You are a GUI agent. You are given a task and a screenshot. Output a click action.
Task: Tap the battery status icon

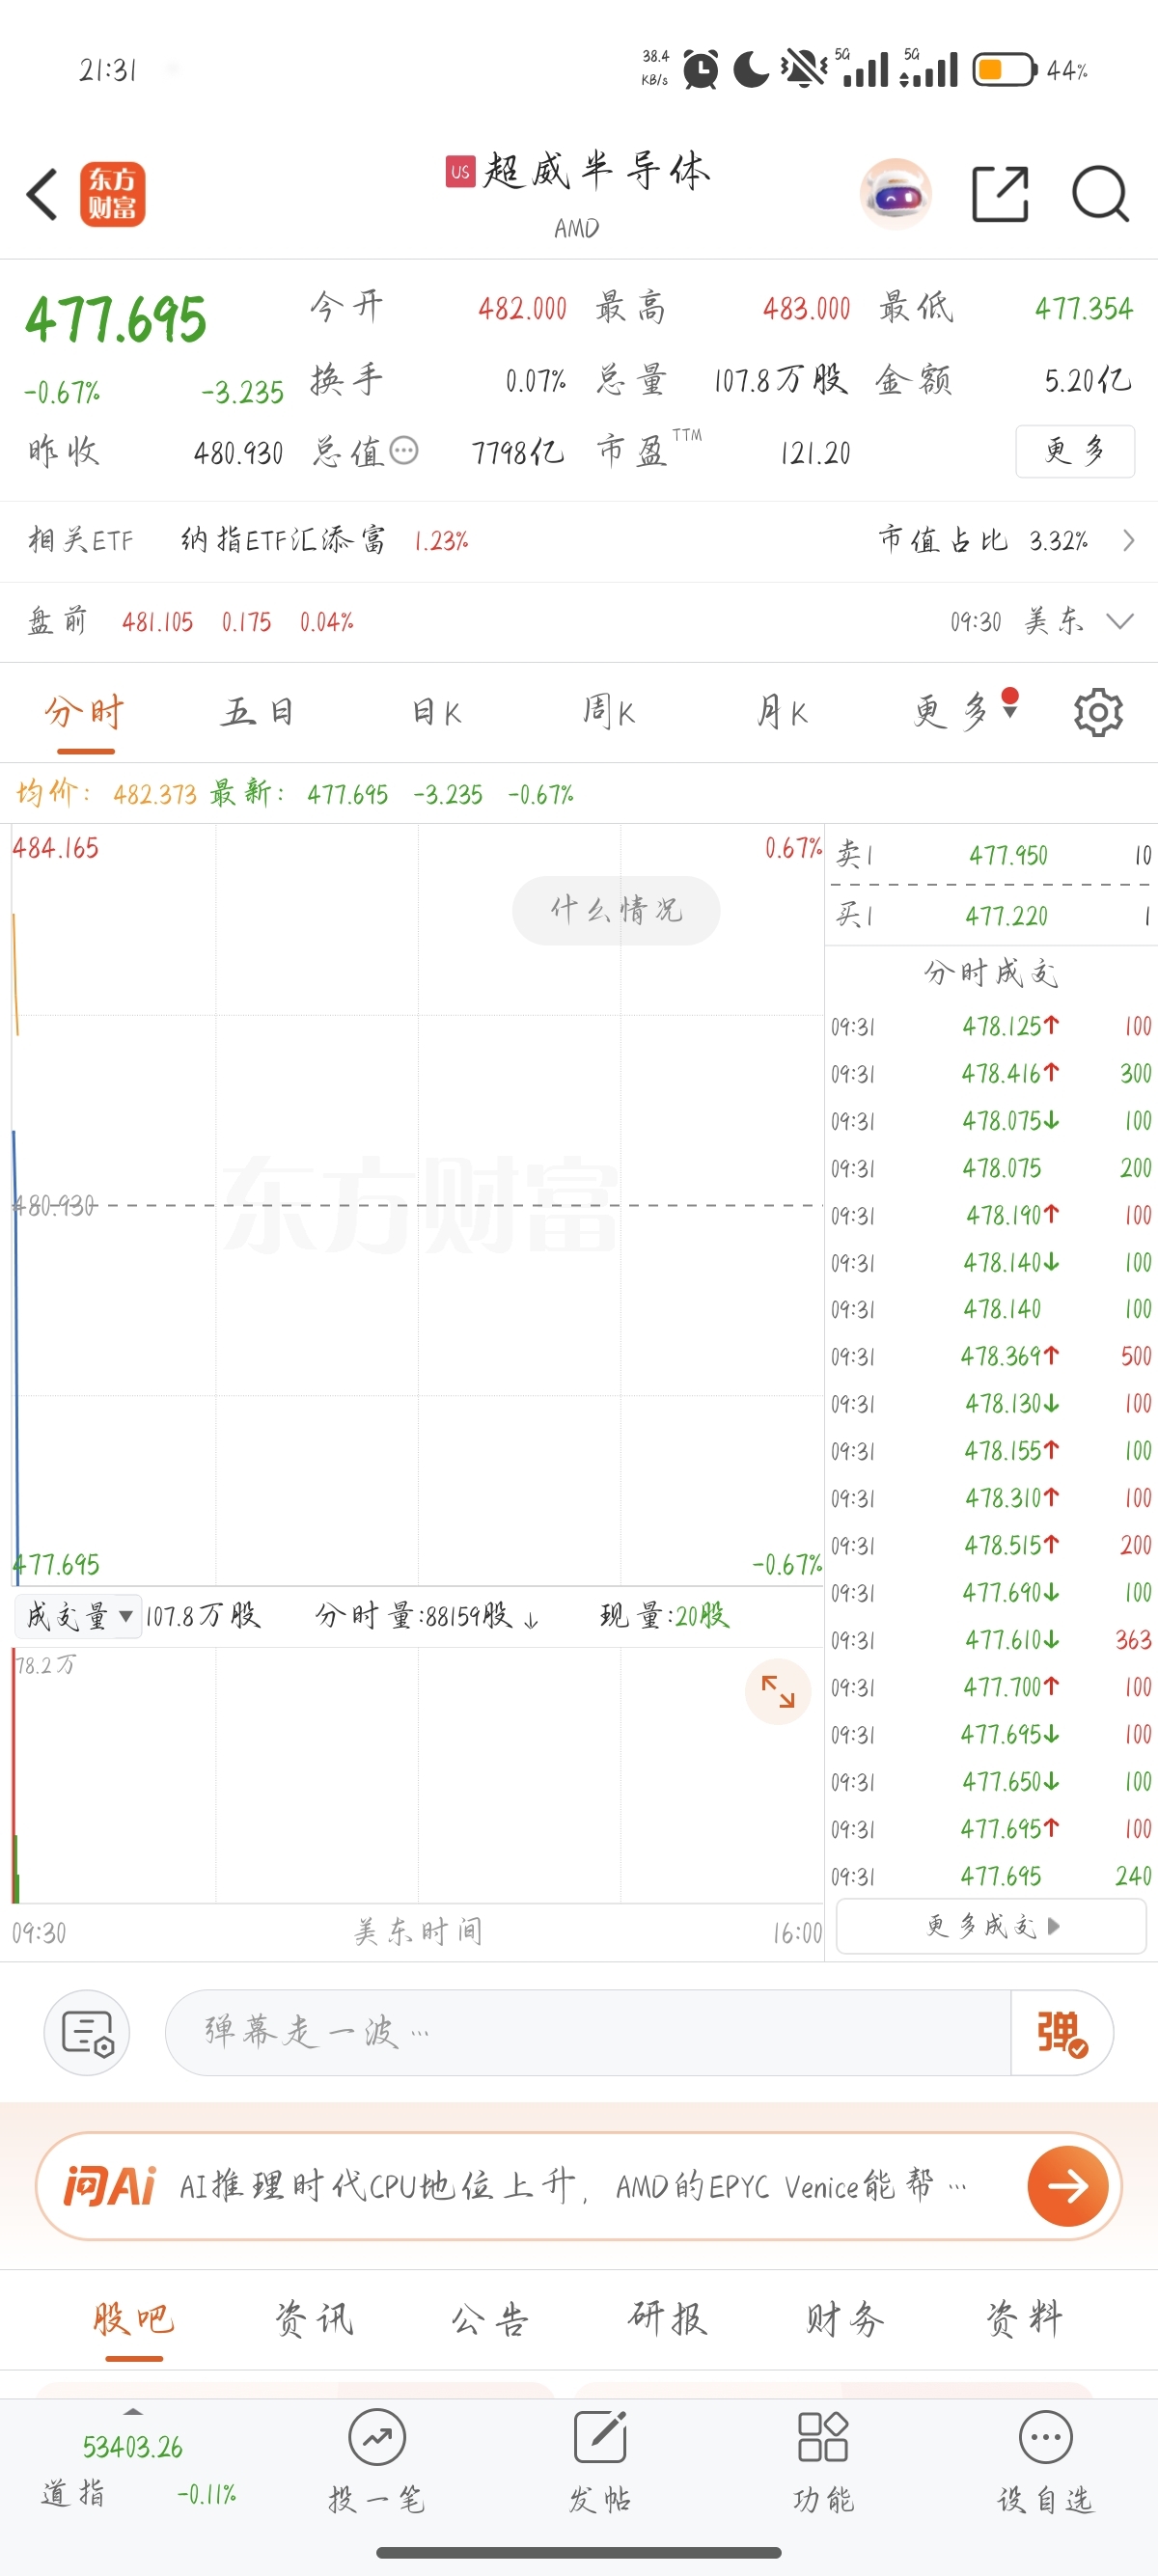1005,70
